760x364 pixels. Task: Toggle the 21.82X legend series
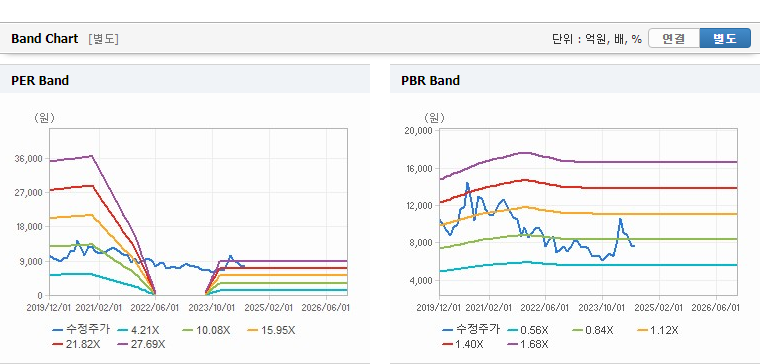point(77,344)
